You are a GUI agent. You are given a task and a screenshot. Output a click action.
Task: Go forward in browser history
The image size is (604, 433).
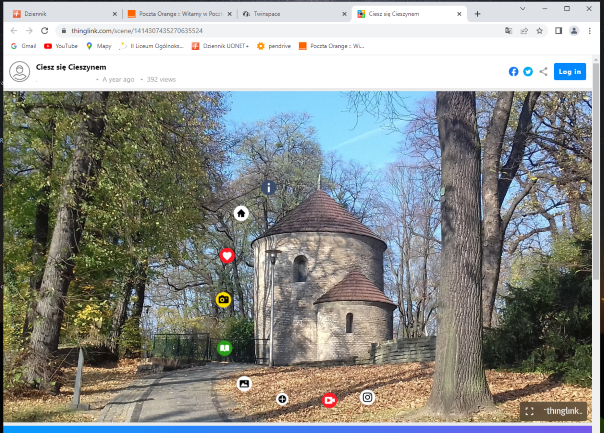[x=29, y=31]
